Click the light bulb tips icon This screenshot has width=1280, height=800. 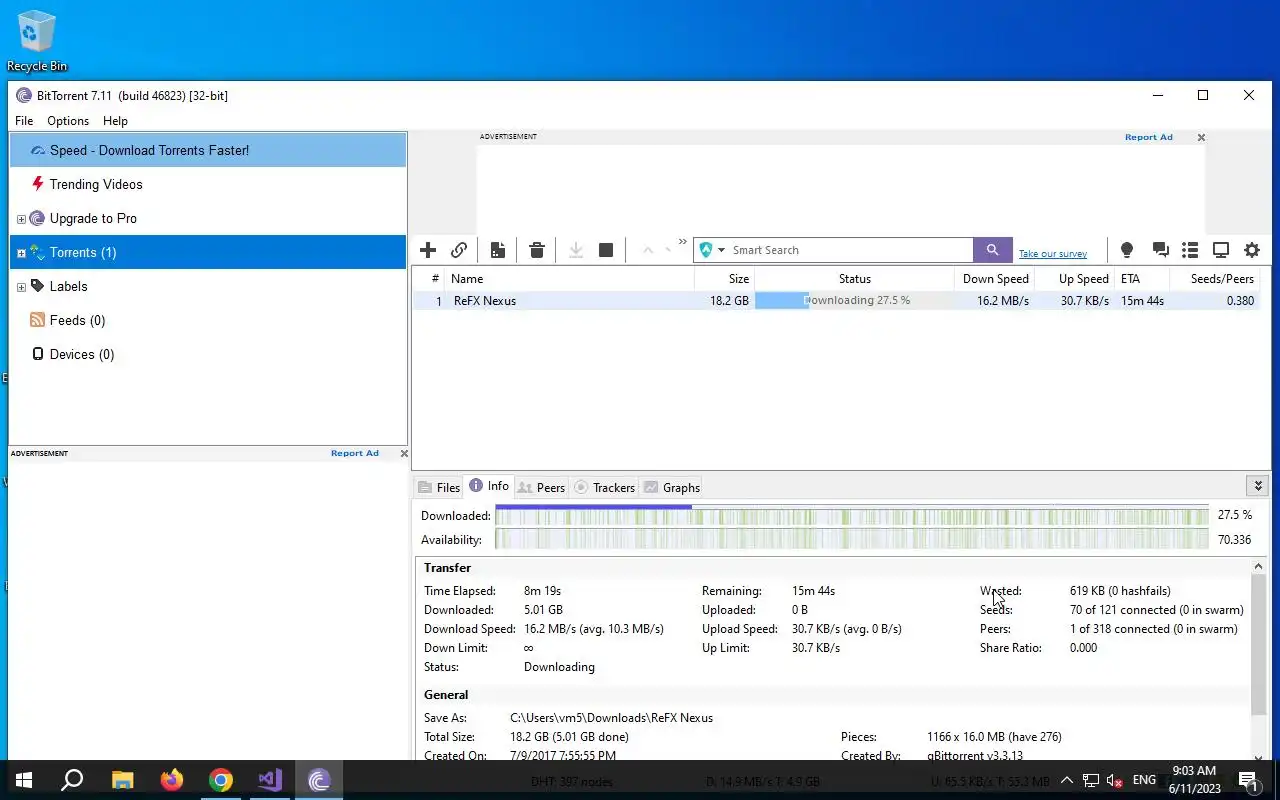click(1127, 250)
